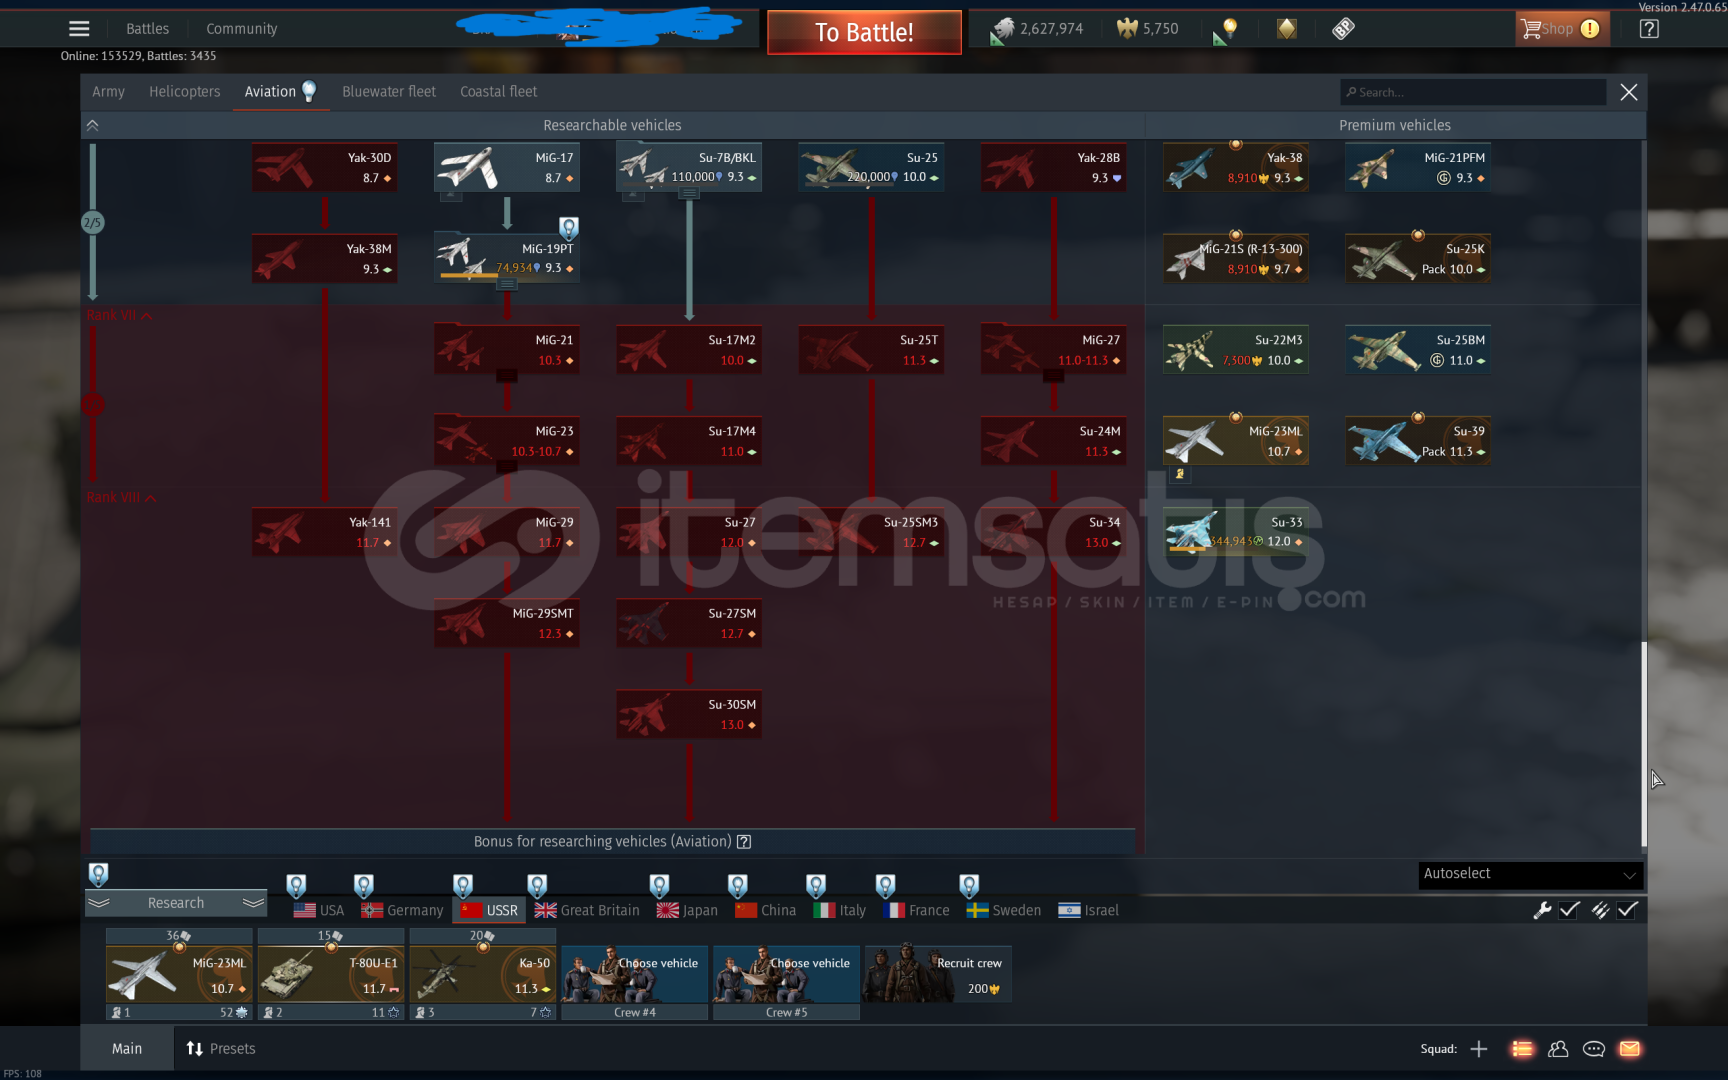Select the Great Britain nation tab
The width and height of the screenshot is (1728, 1080).
pos(587,910)
